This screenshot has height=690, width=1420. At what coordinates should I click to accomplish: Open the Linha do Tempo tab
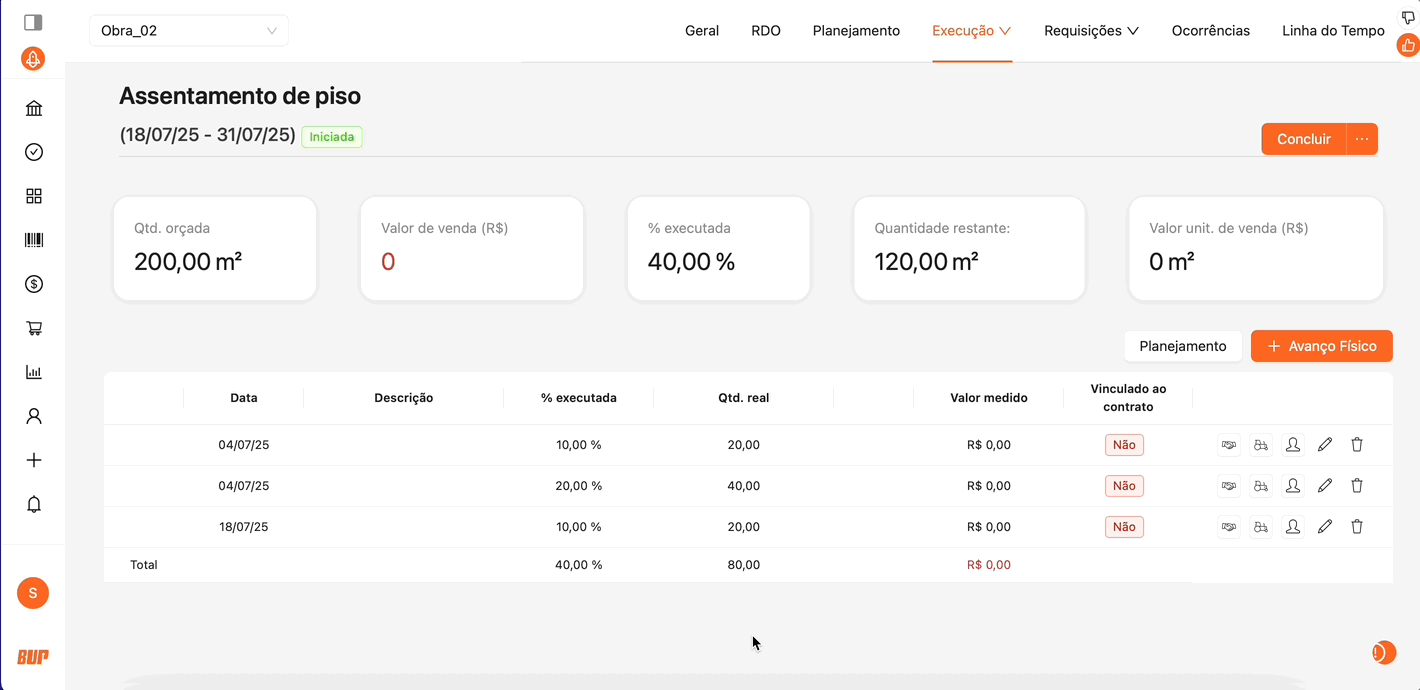(x=1333, y=31)
